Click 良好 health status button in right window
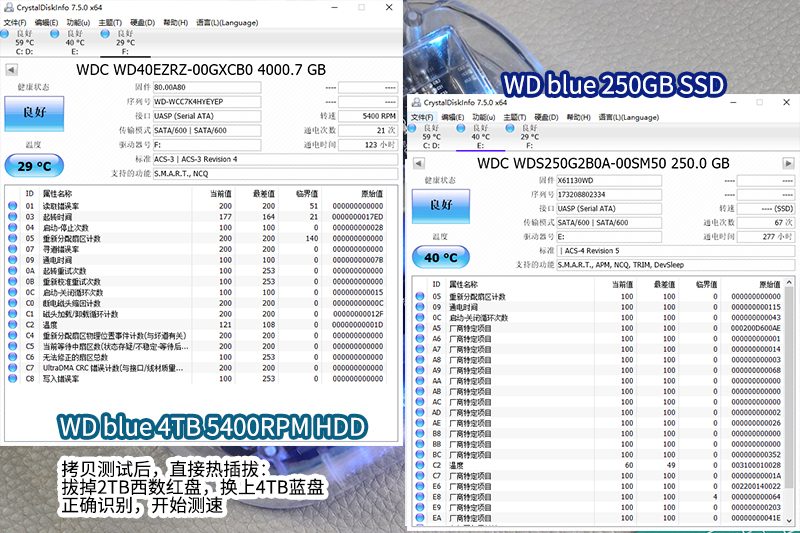Viewport: 800px width, 533px height. point(441,206)
